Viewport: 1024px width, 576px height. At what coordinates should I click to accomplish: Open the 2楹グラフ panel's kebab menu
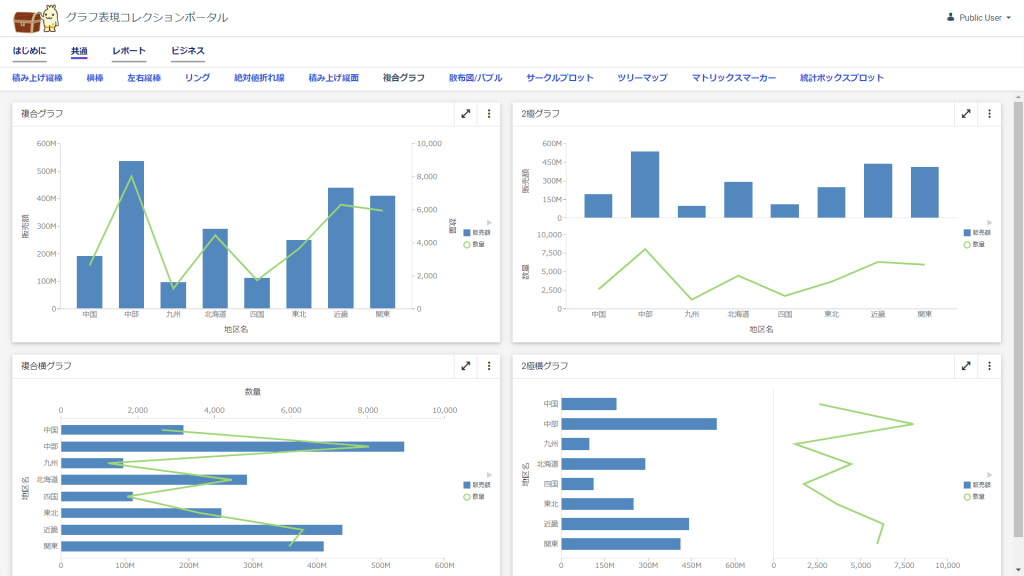(989, 114)
